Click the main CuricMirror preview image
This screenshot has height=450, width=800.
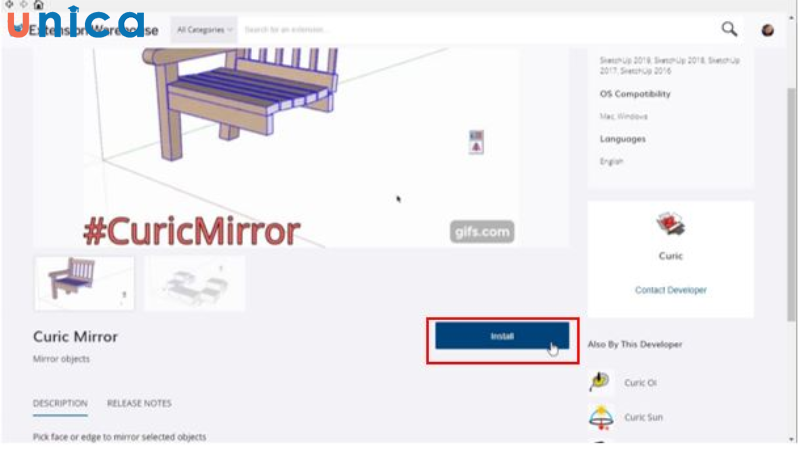pyautogui.click(x=301, y=148)
